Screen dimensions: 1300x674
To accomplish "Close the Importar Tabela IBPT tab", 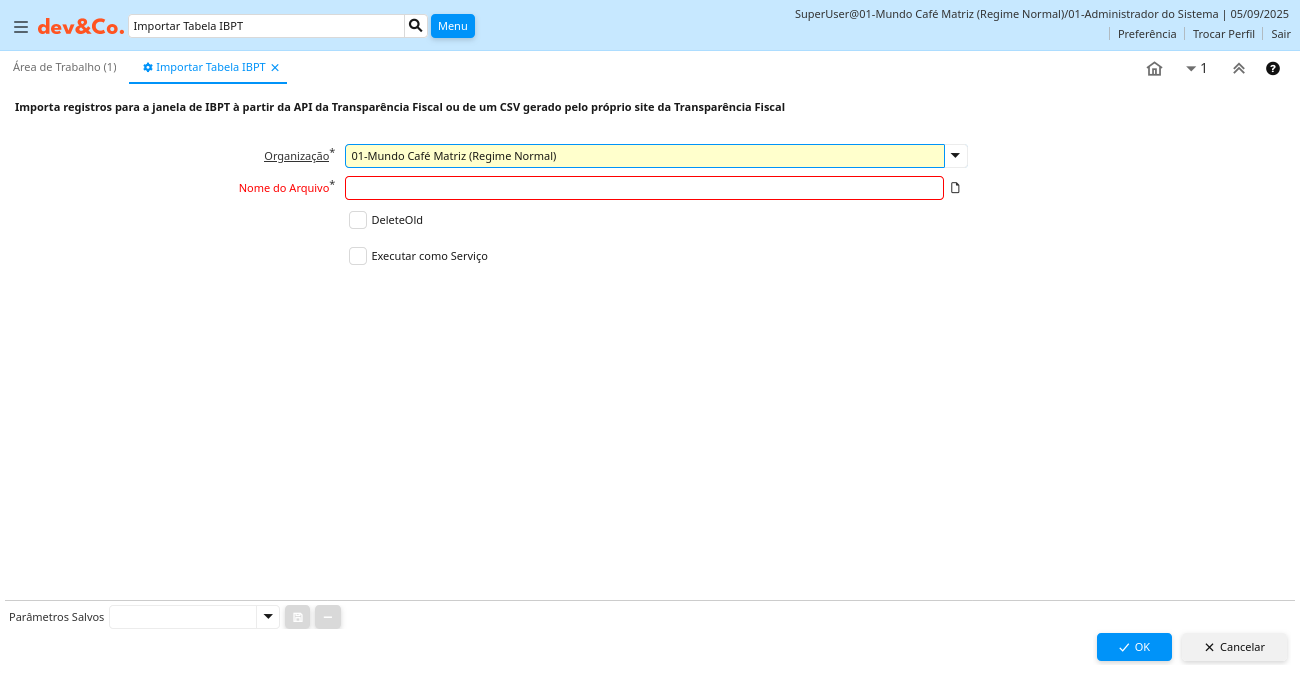I will (x=275, y=68).
